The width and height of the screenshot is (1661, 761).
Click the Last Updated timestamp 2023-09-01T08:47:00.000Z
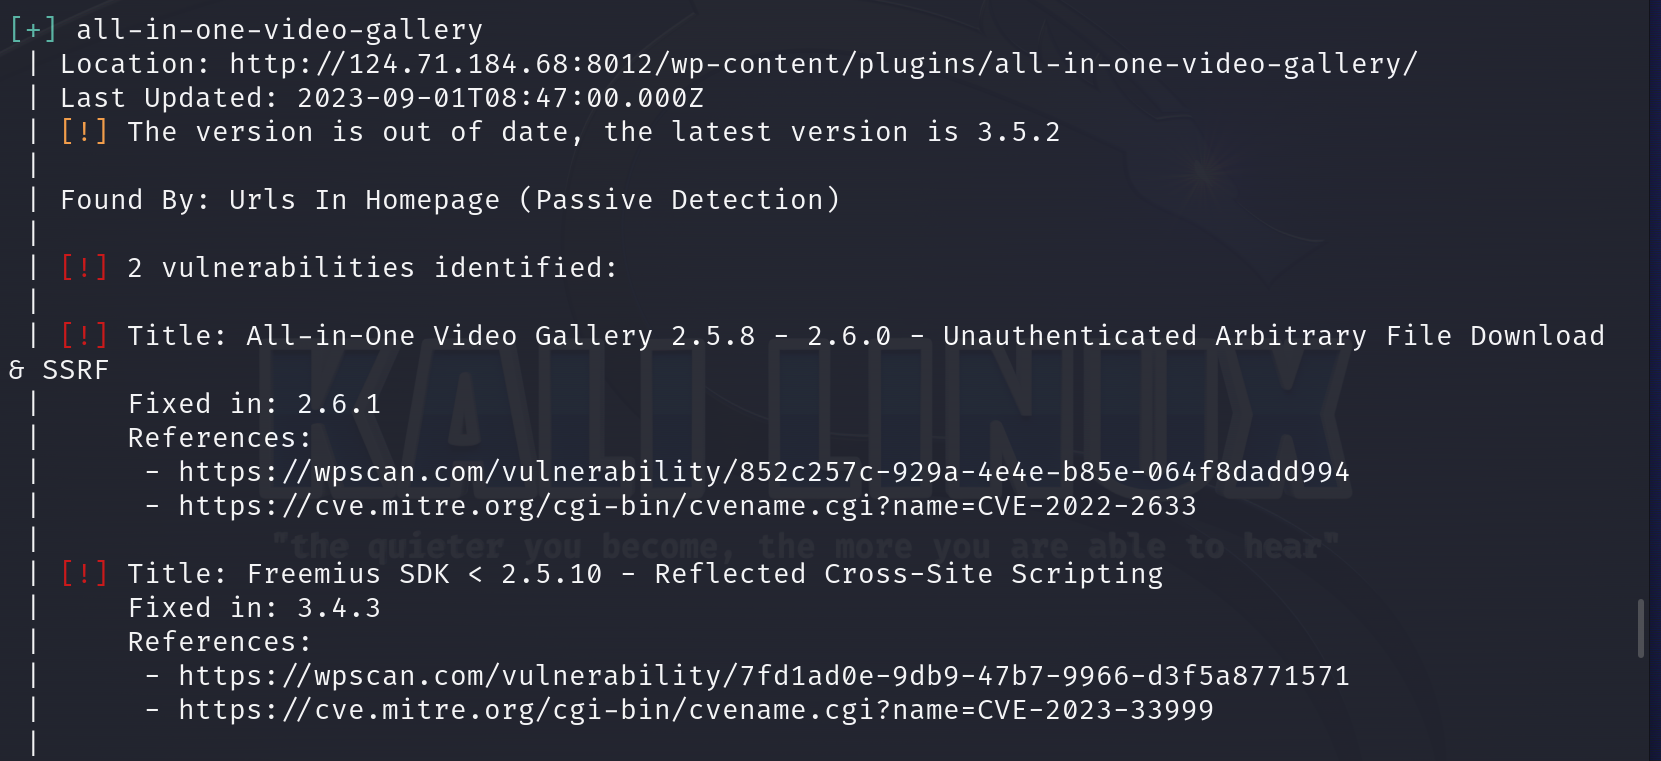click(x=500, y=98)
